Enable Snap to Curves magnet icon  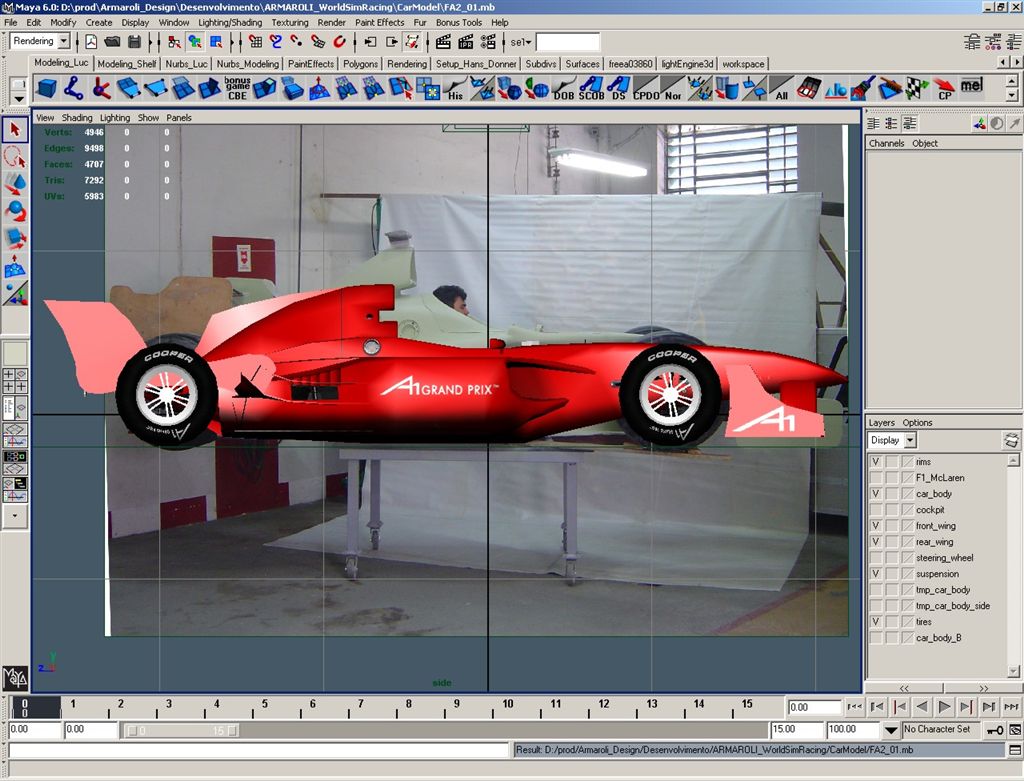click(276, 42)
